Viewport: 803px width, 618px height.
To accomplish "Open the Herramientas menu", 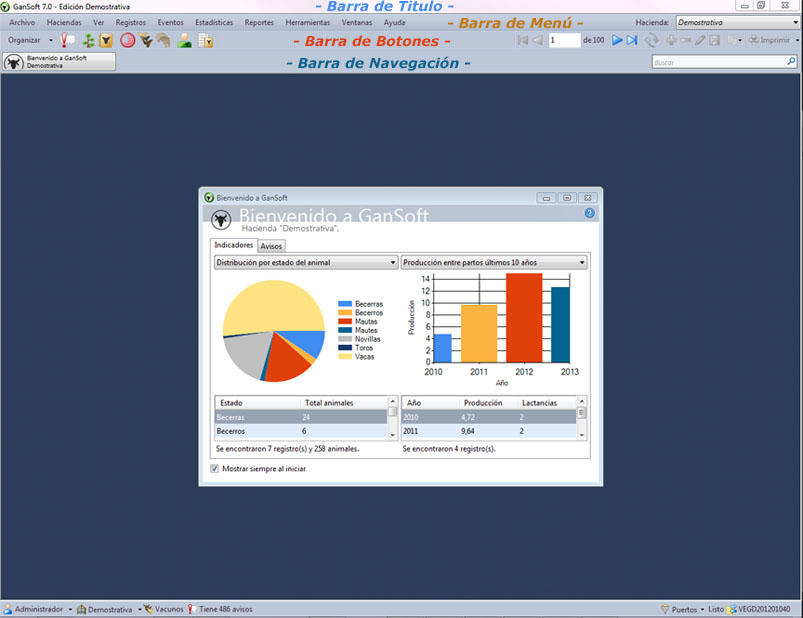I will click(308, 23).
